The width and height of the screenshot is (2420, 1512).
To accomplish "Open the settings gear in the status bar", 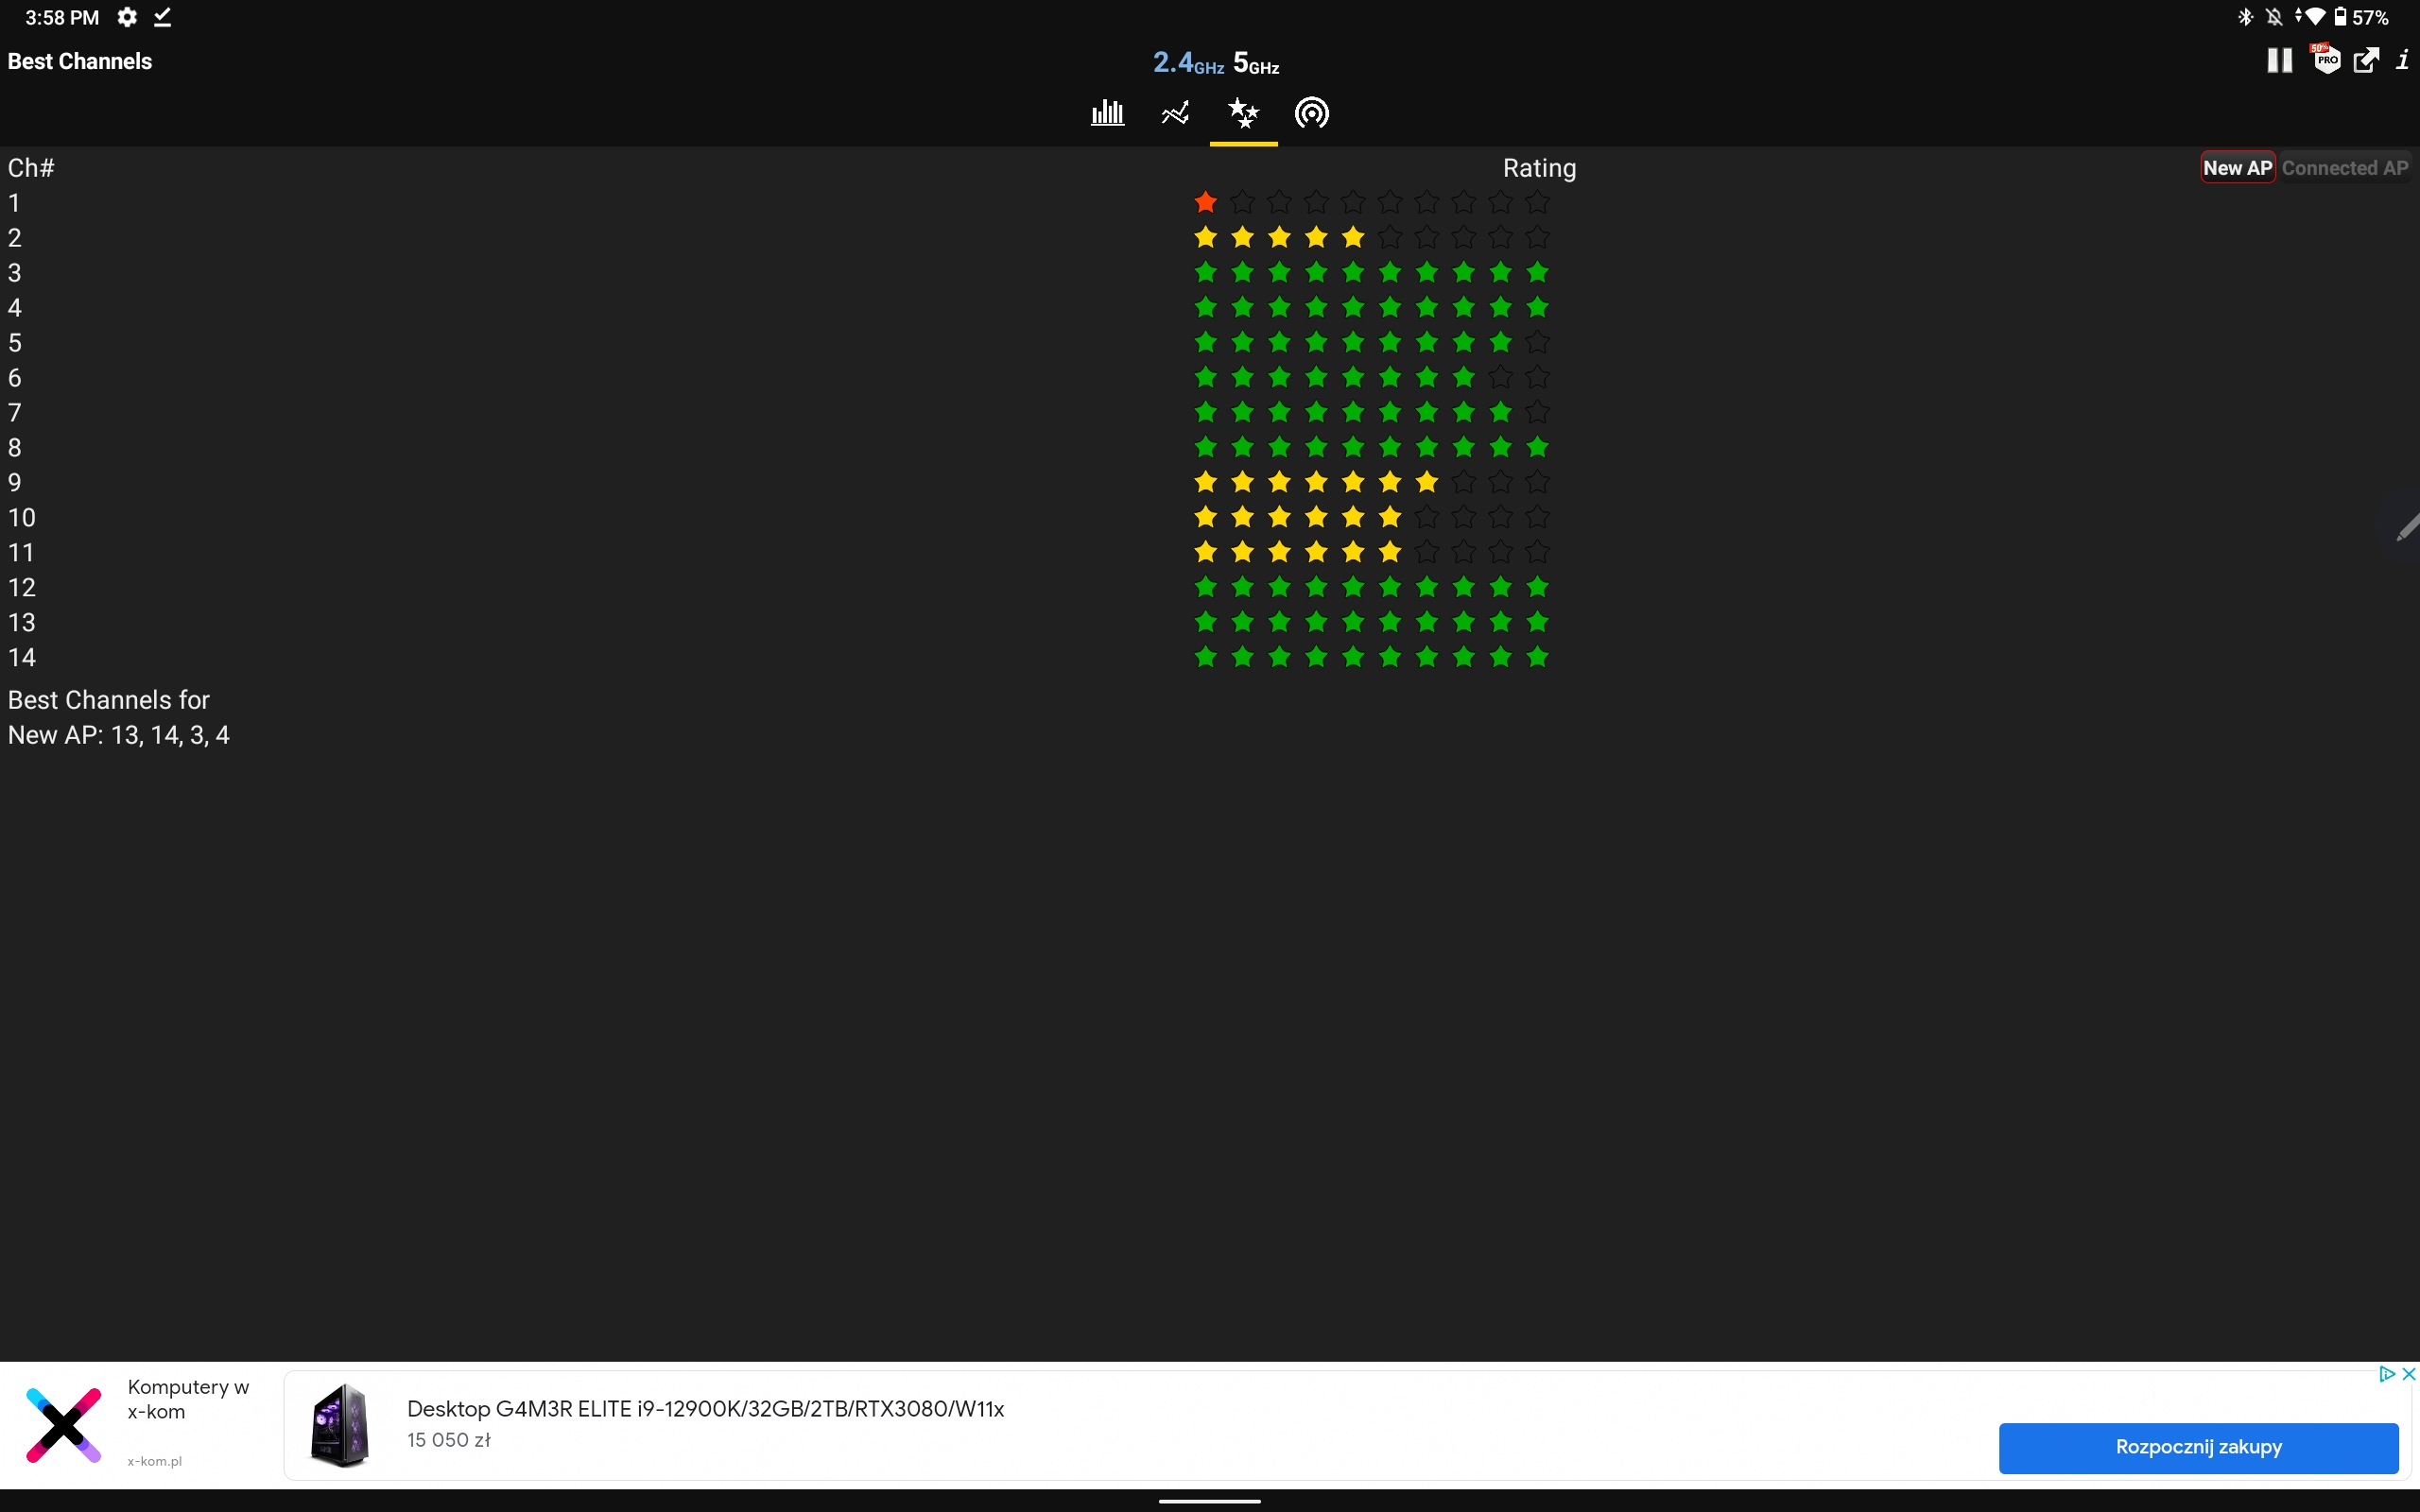I will click(x=127, y=17).
